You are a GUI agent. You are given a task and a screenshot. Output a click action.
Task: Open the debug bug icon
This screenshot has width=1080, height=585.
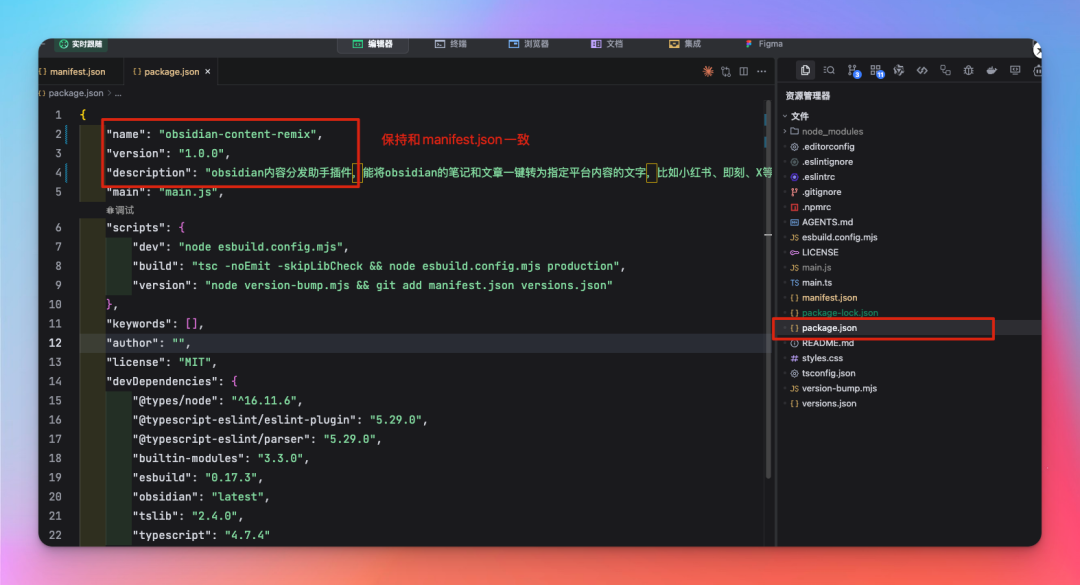click(968, 70)
